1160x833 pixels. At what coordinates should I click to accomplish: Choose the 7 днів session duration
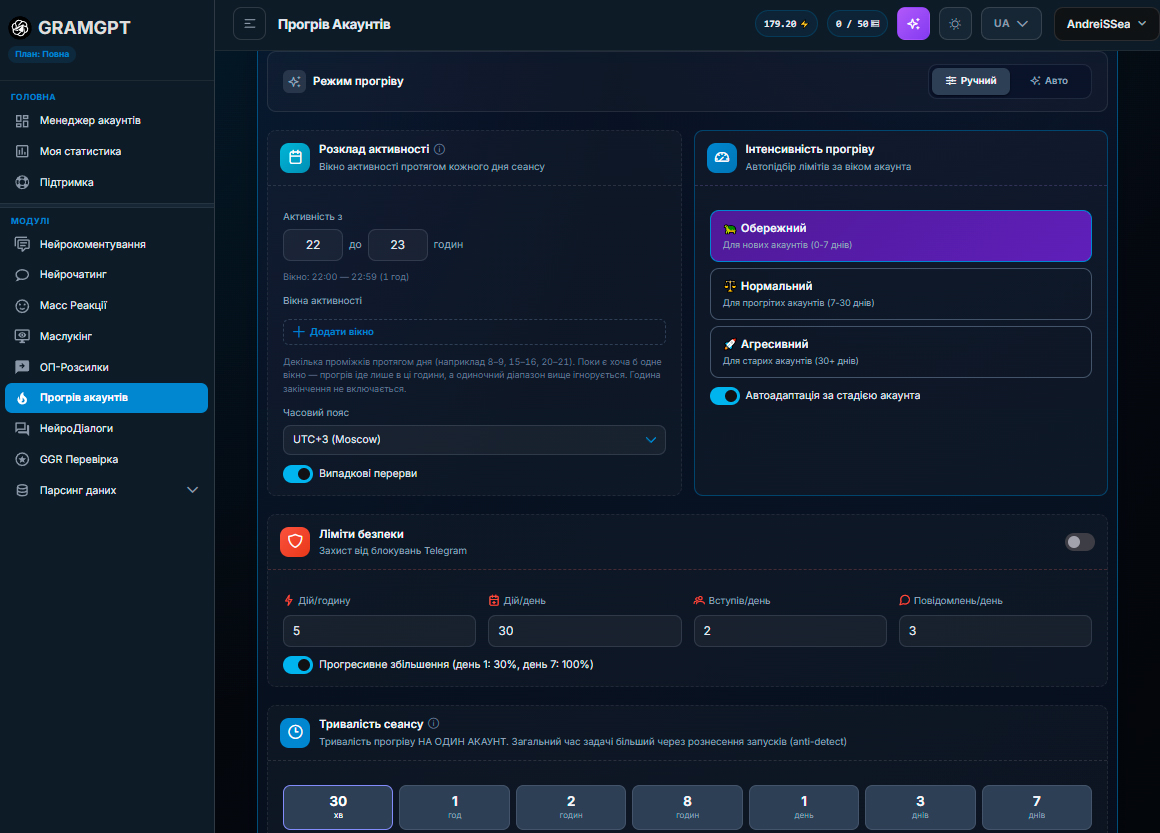click(x=1036, y=807)
